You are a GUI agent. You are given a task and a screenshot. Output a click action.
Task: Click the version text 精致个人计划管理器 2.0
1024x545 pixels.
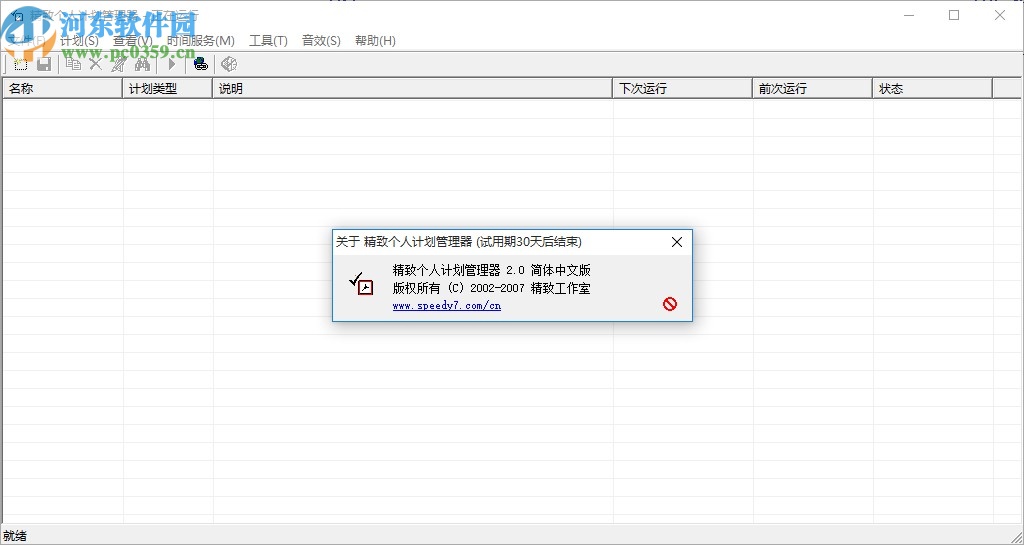coord(458,270)
